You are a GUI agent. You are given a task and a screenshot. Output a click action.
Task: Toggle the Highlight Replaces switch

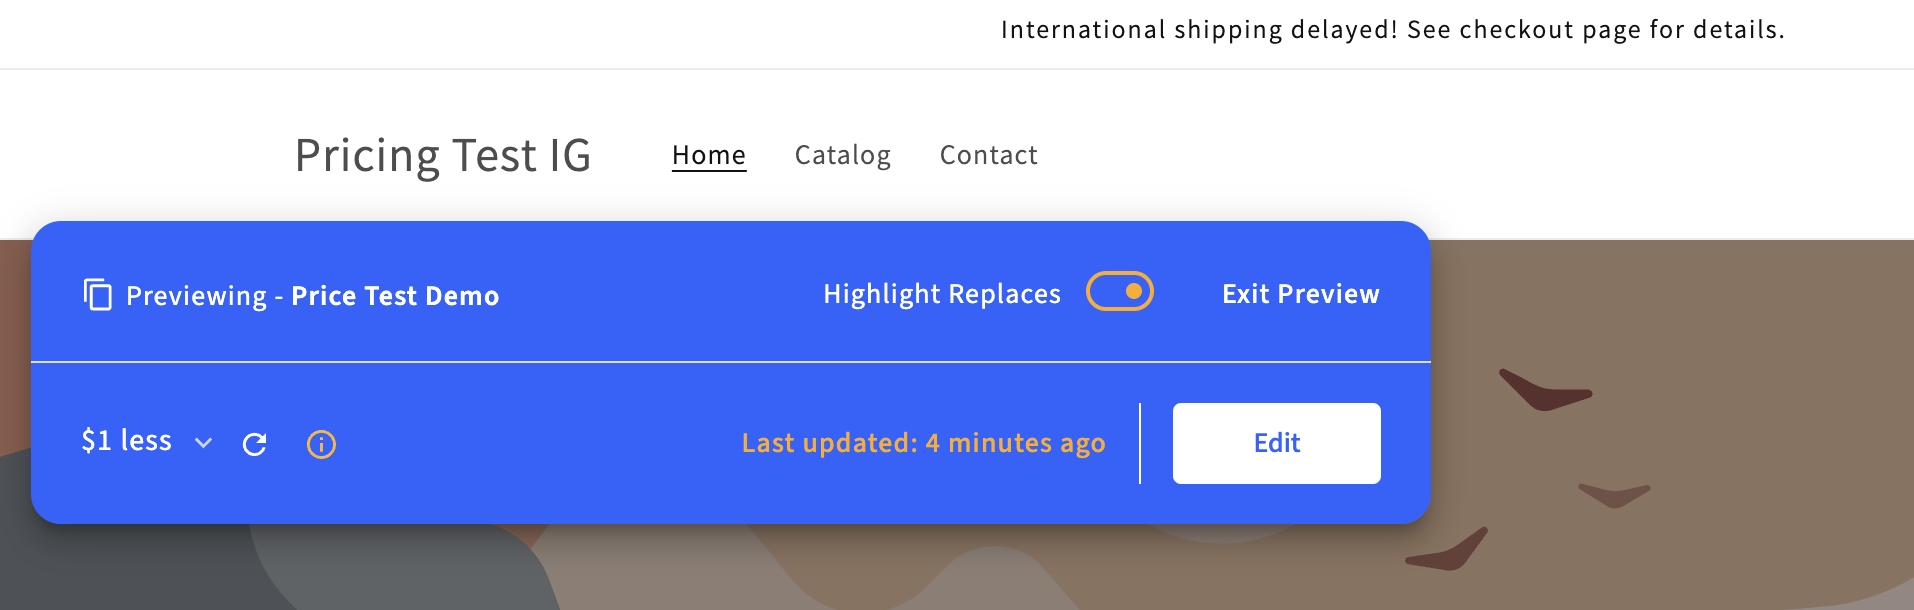1120,292
